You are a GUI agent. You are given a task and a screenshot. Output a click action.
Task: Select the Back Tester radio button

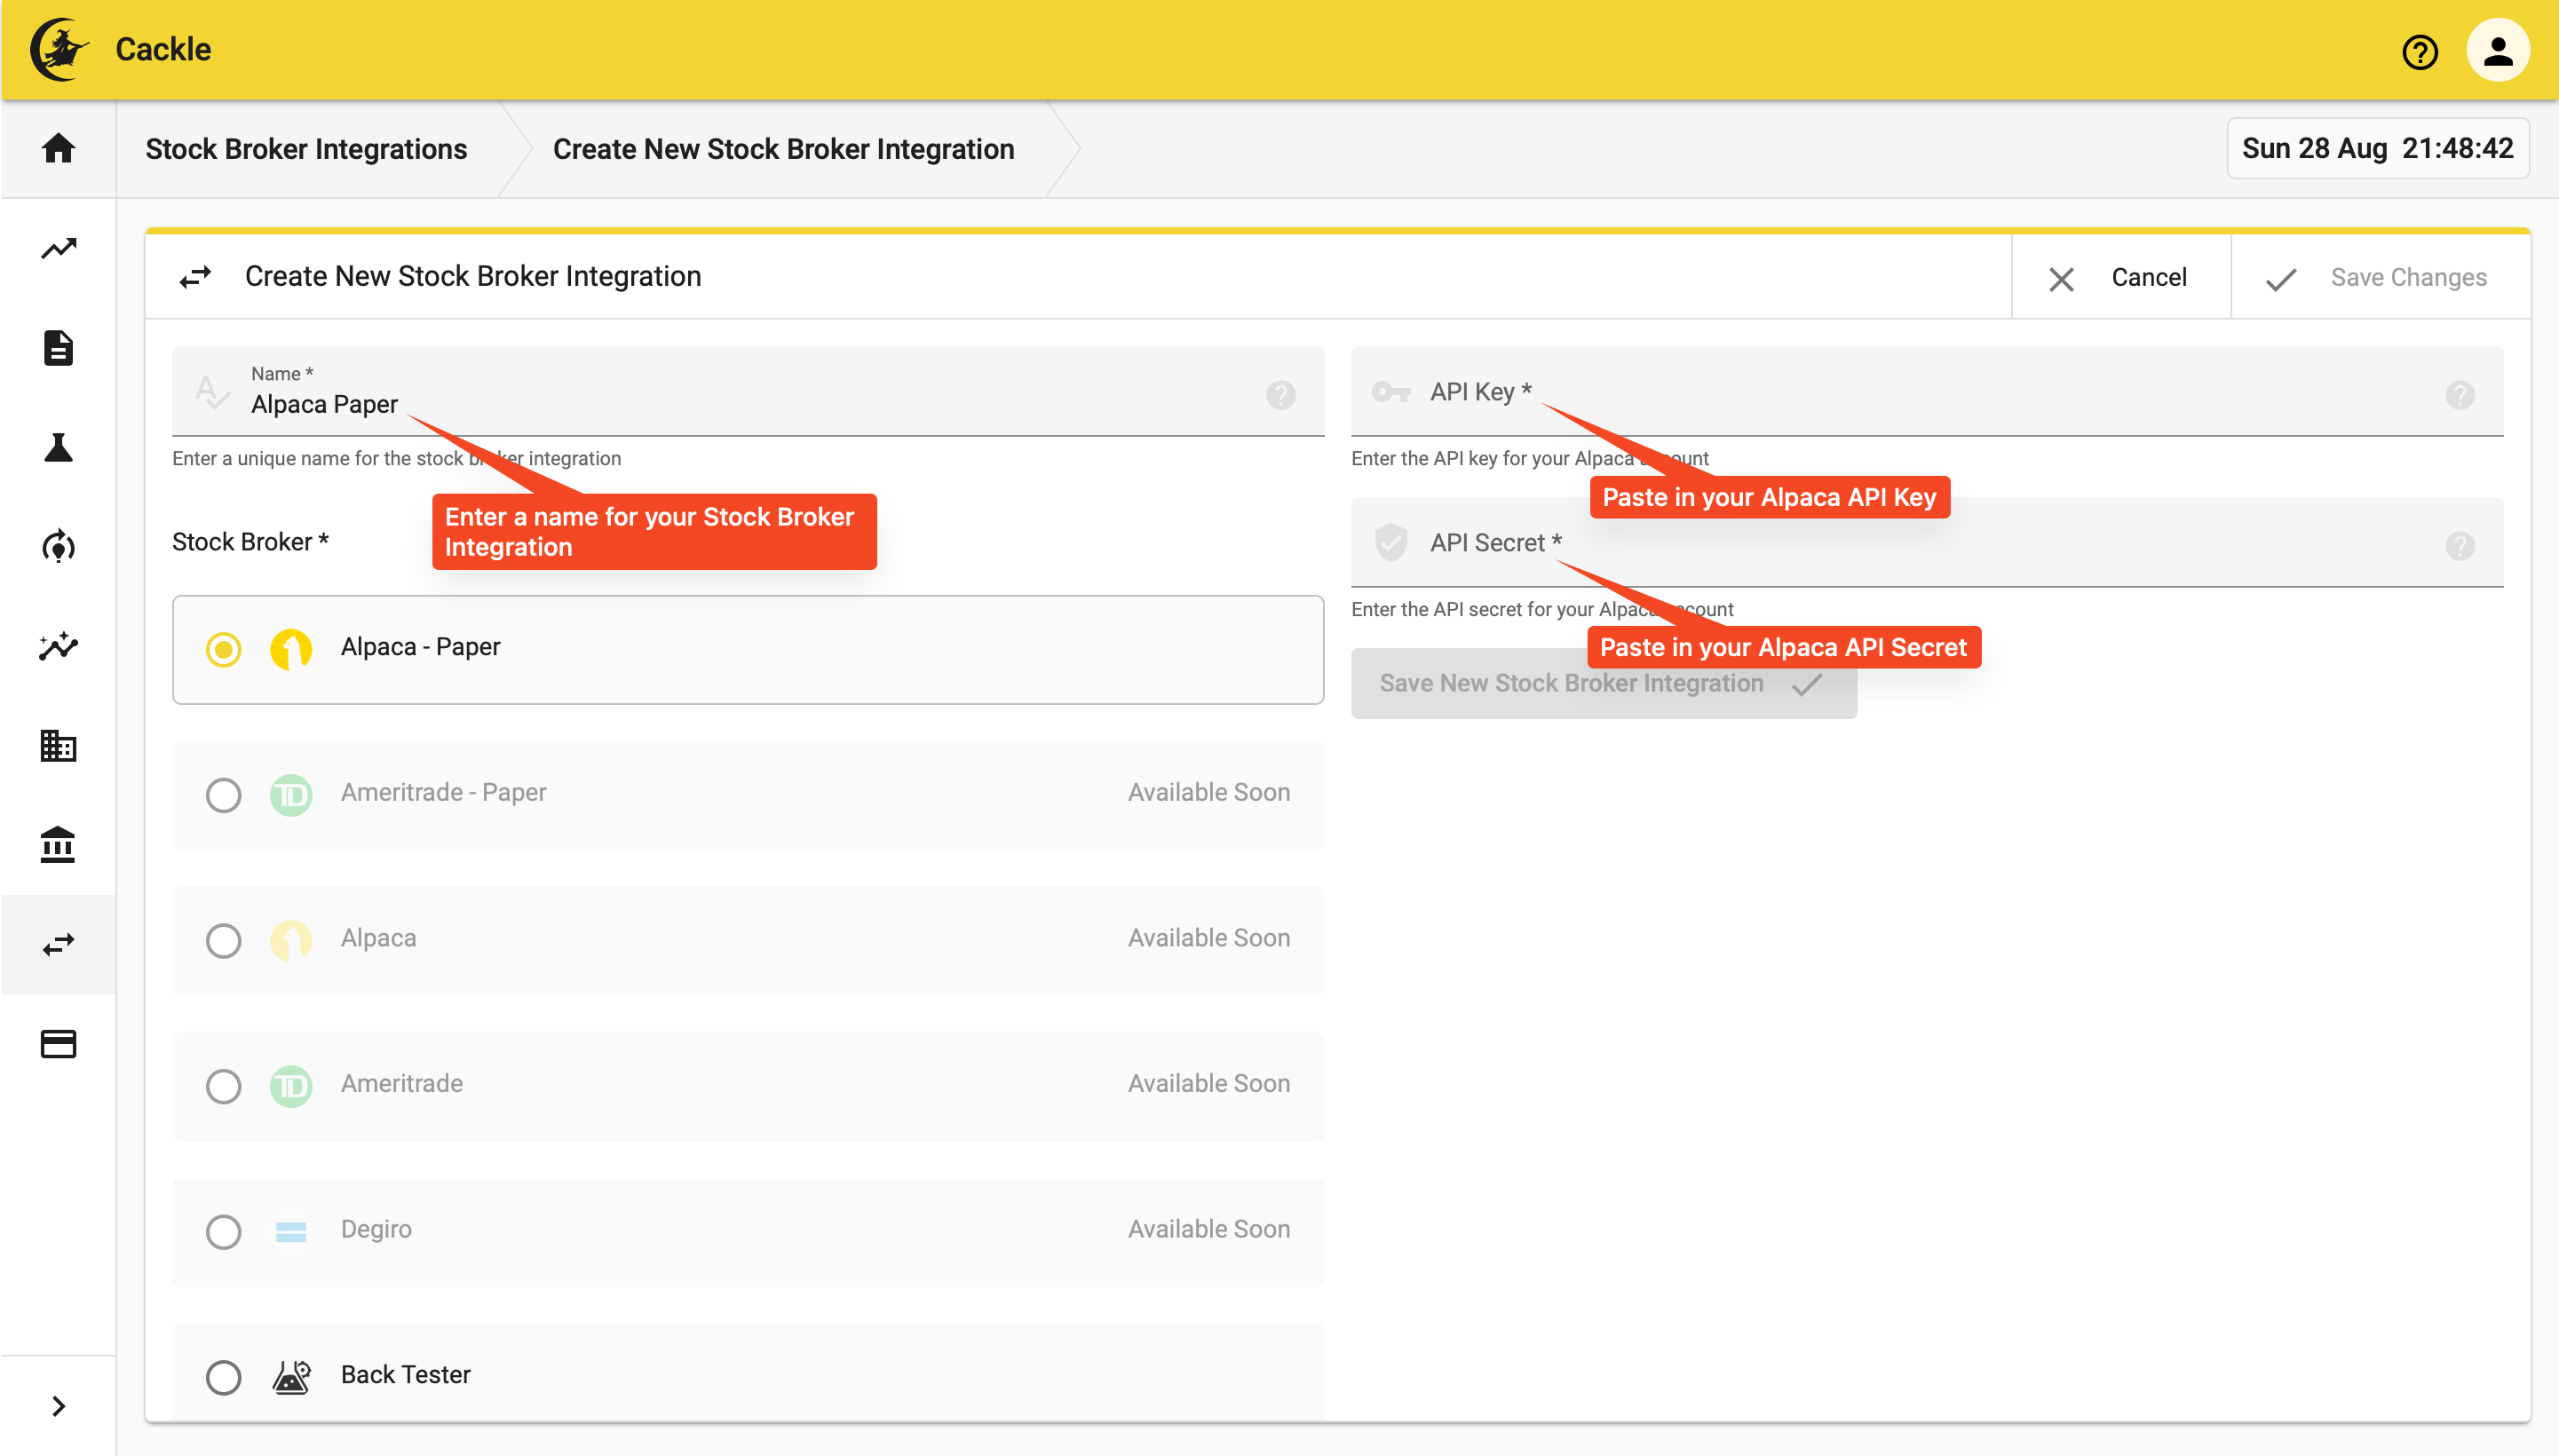pyautogui.click(x=223, y=1377)
